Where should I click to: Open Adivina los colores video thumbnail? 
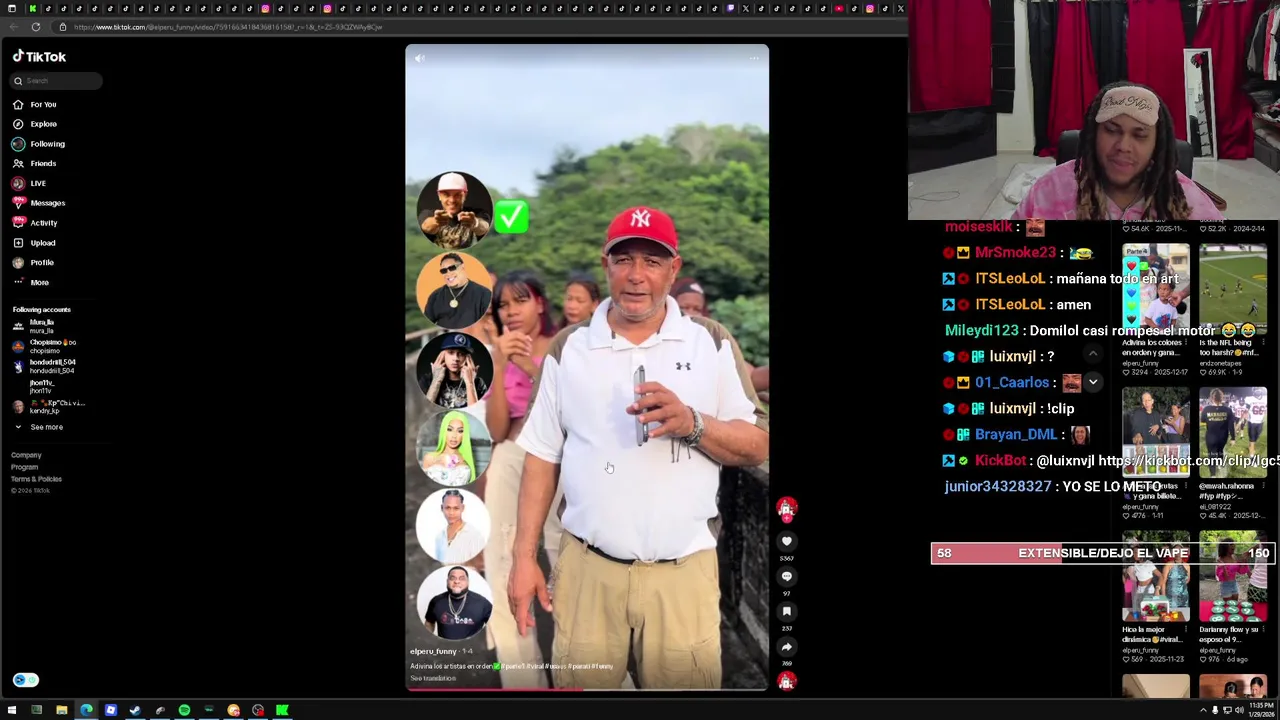pyautogui.click(x=1156, y=290)
